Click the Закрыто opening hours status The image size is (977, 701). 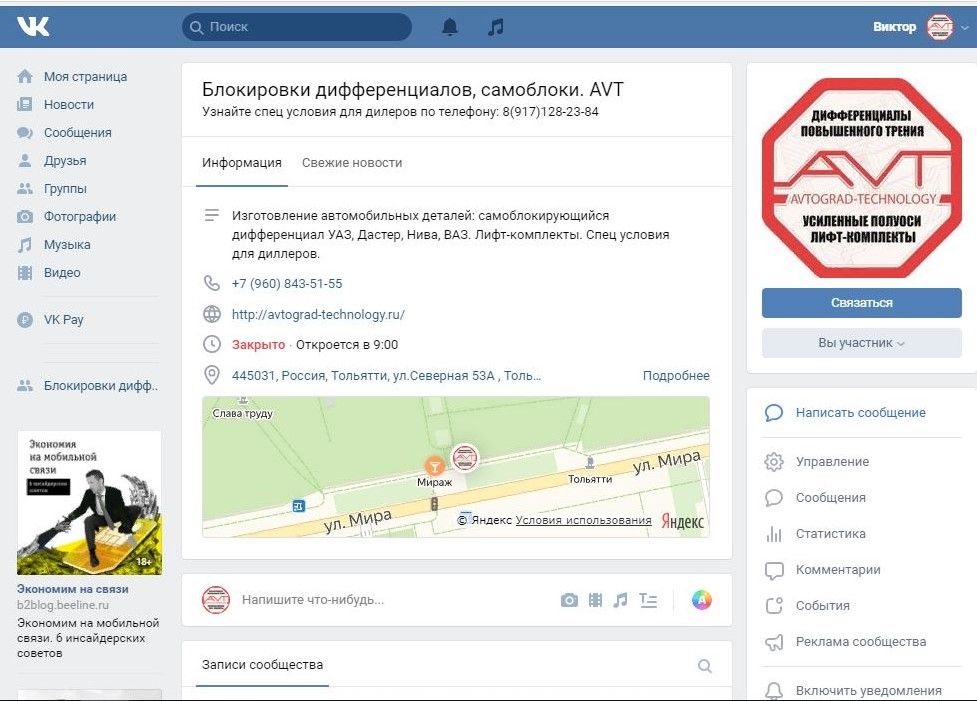pos(259,345)
